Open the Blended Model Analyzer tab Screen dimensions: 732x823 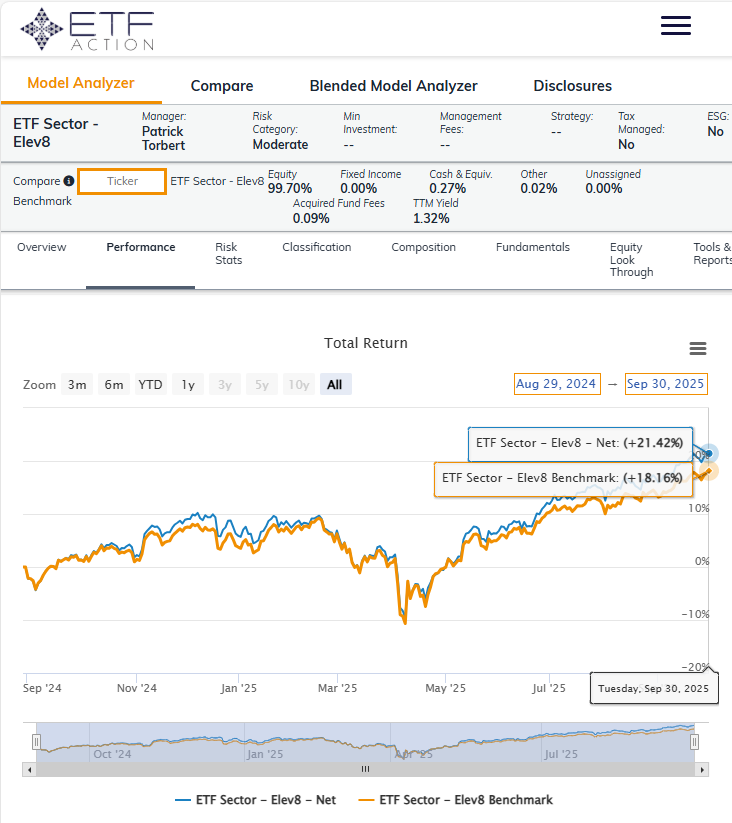[393, 86]
